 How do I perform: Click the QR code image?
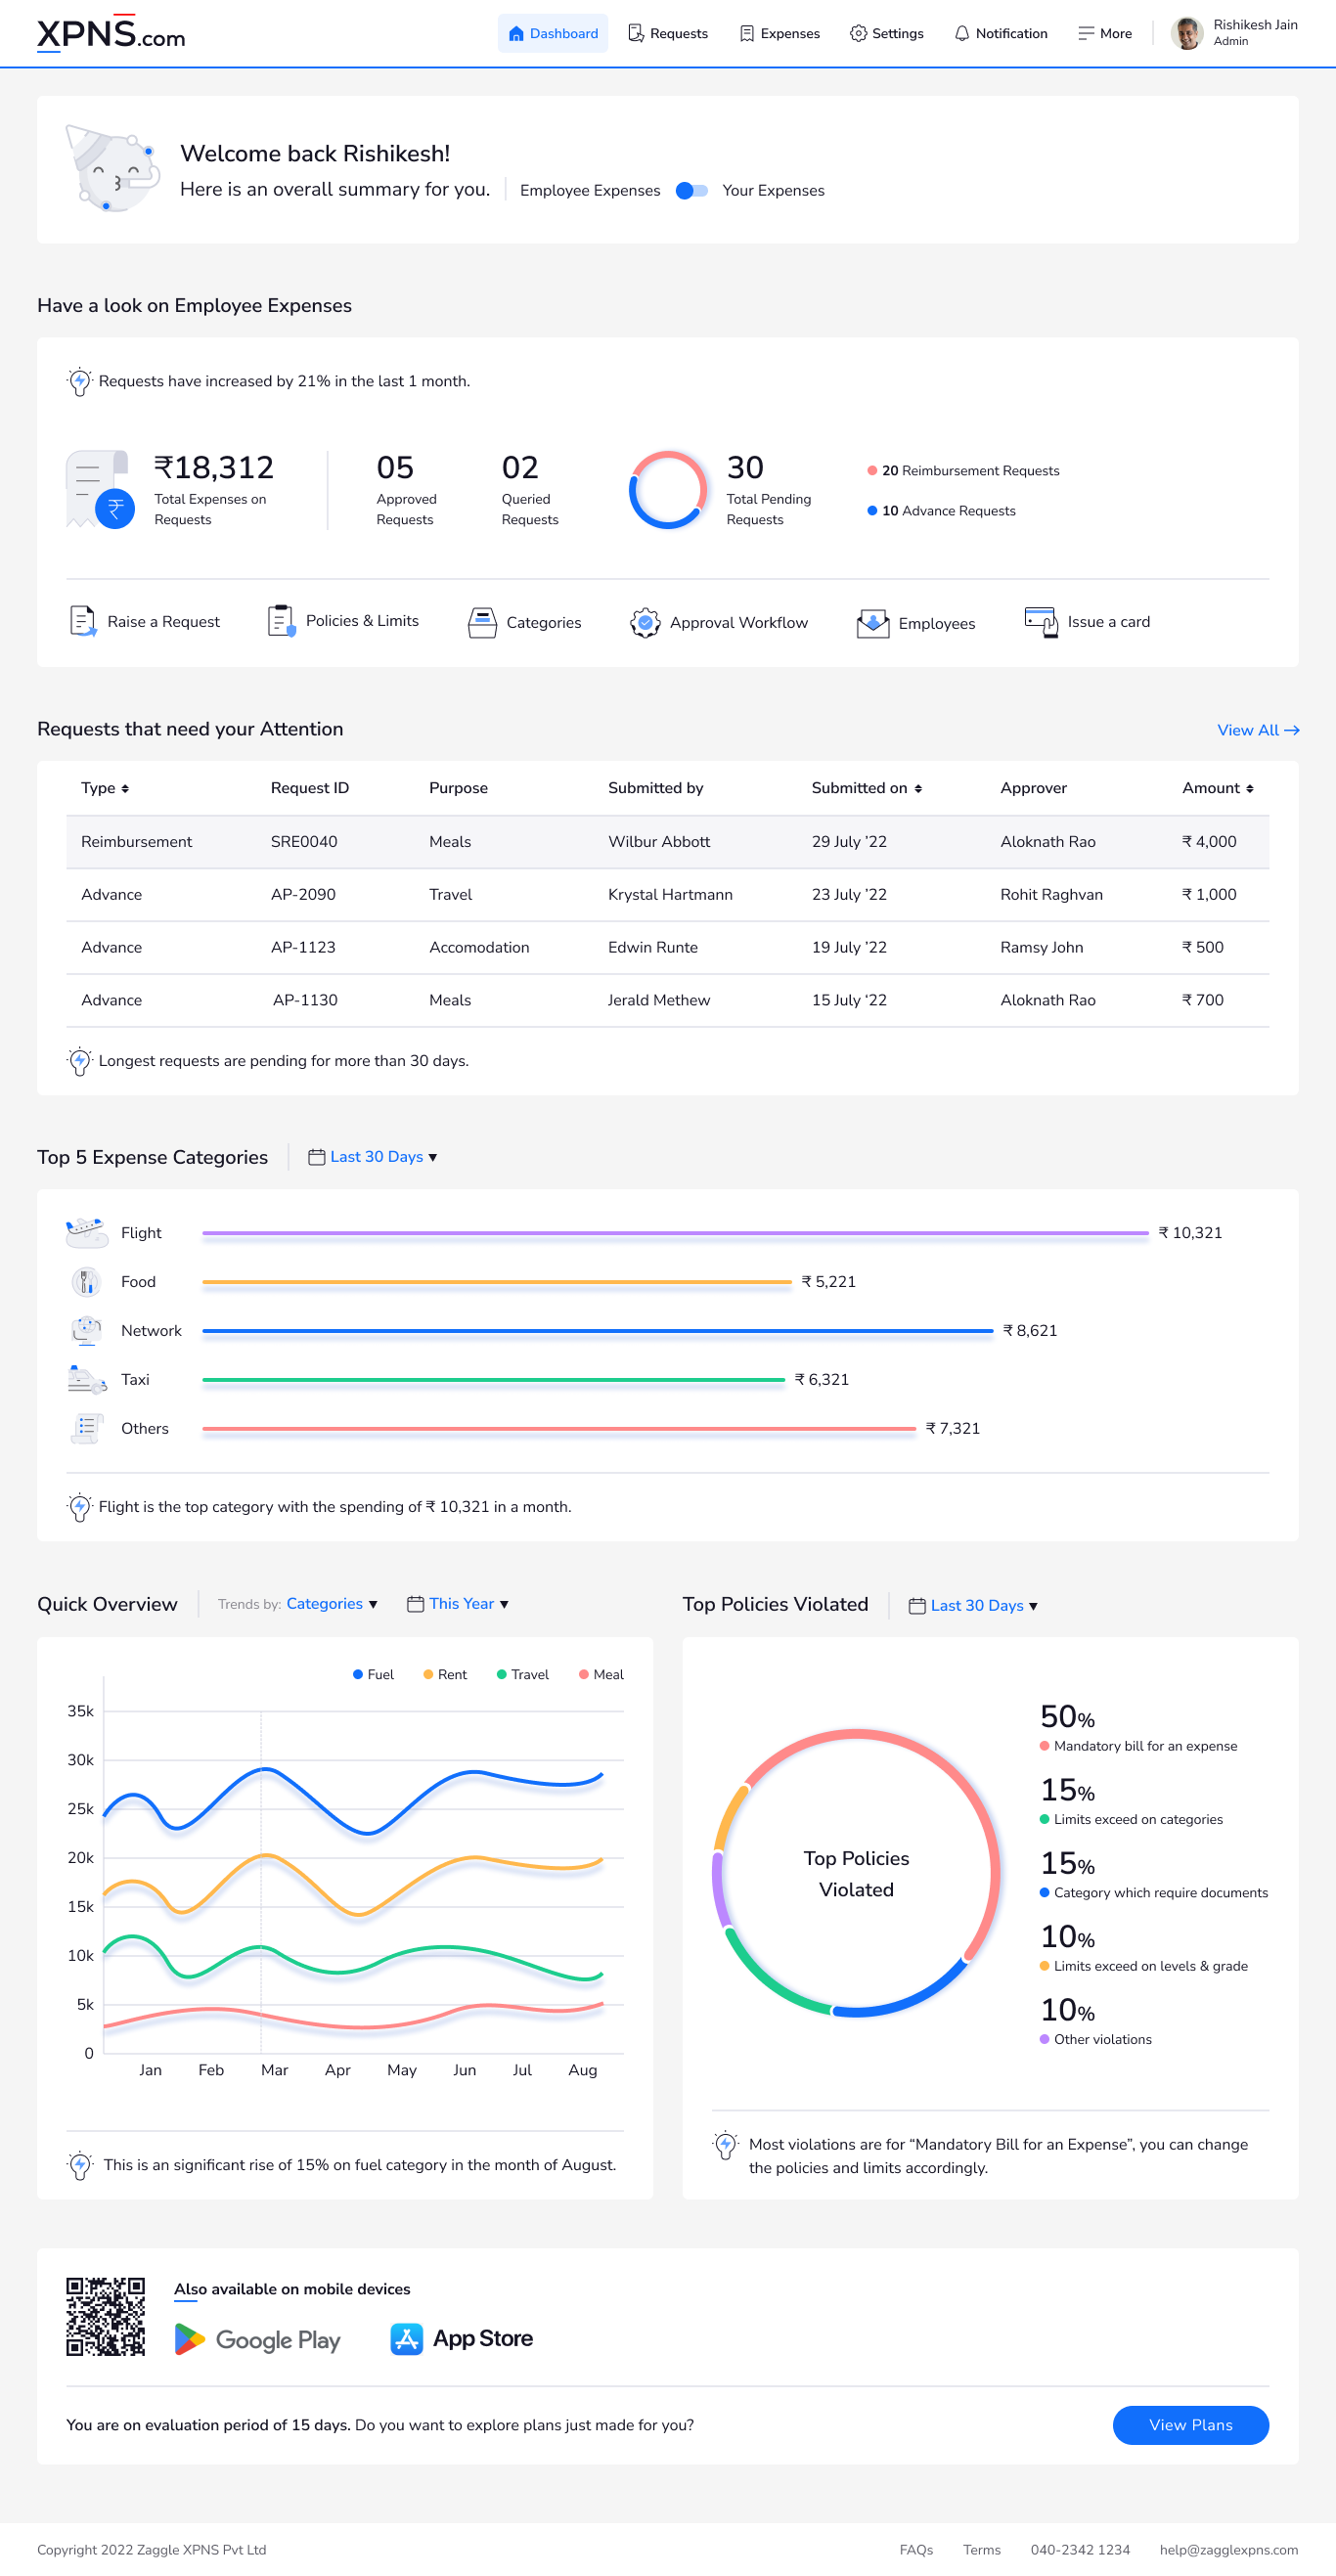pyautogui.click(x=106, y=2317)
